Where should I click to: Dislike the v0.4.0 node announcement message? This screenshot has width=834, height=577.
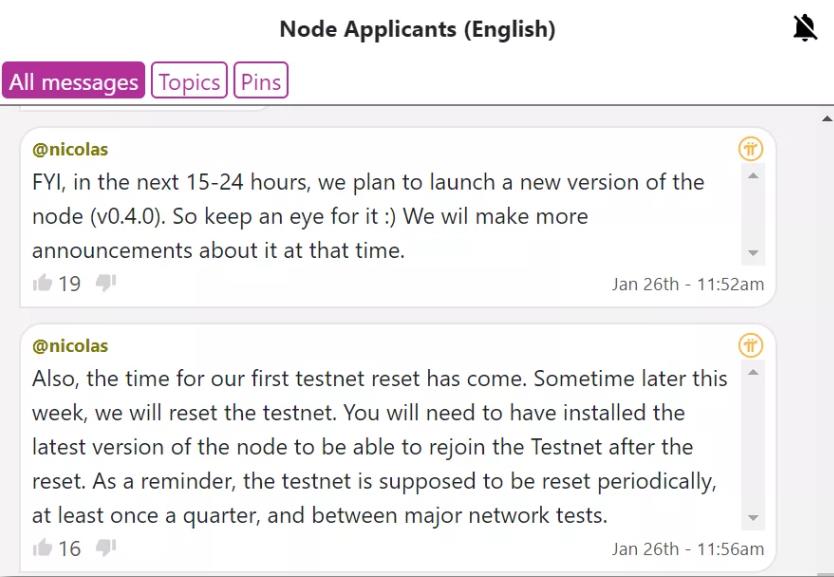click(106, 283)
